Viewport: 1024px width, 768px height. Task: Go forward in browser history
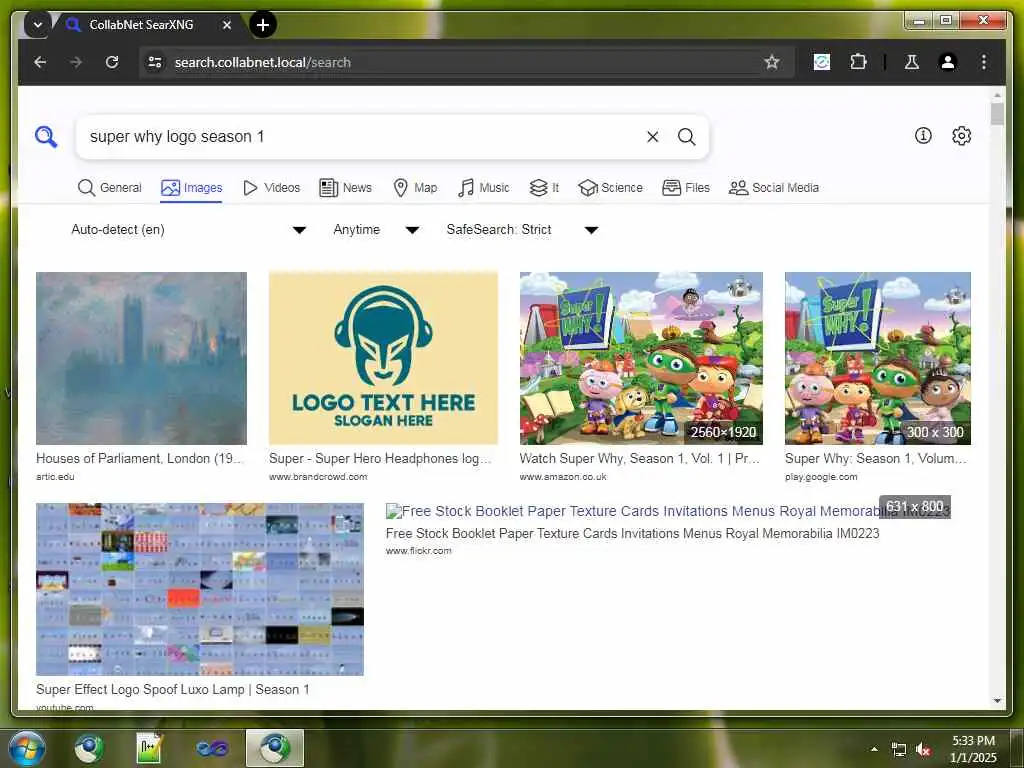76,62
